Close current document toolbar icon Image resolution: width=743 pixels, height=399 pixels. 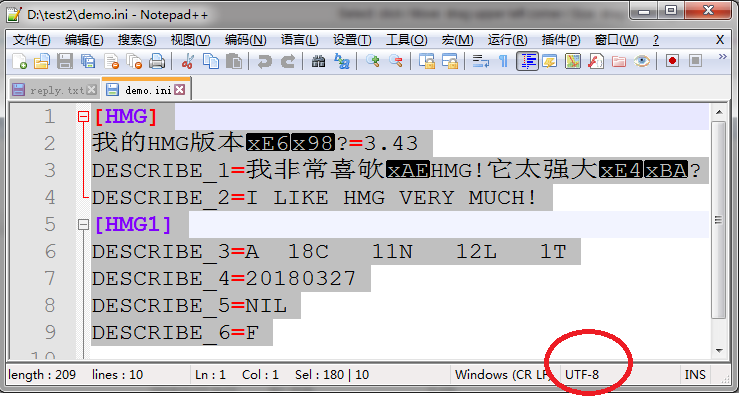tap(111, 61)
